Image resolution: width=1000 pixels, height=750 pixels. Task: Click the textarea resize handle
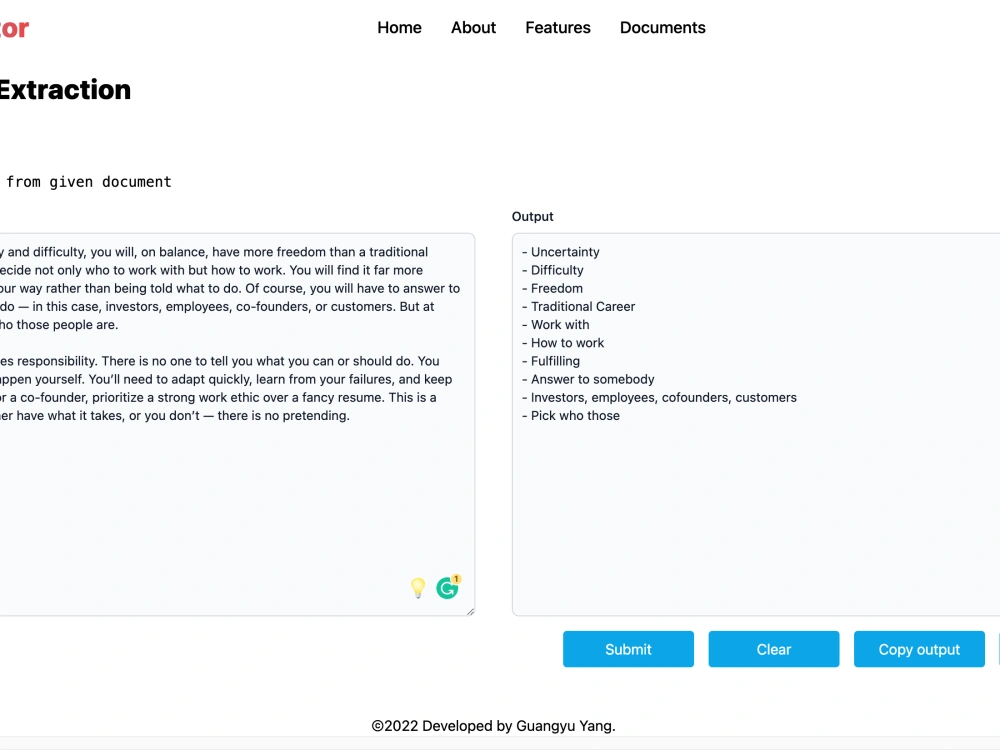coord(470,610)
